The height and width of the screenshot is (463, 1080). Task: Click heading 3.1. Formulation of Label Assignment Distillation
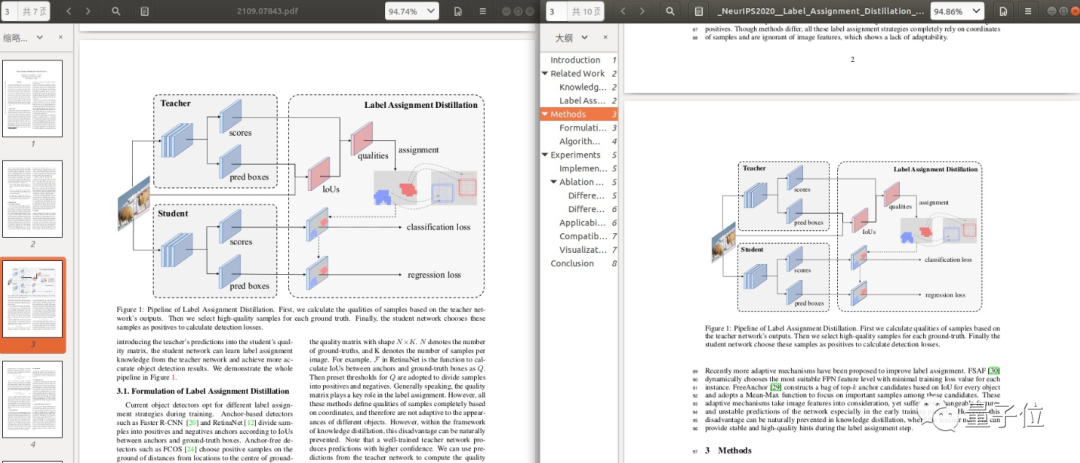click(203, 391)
